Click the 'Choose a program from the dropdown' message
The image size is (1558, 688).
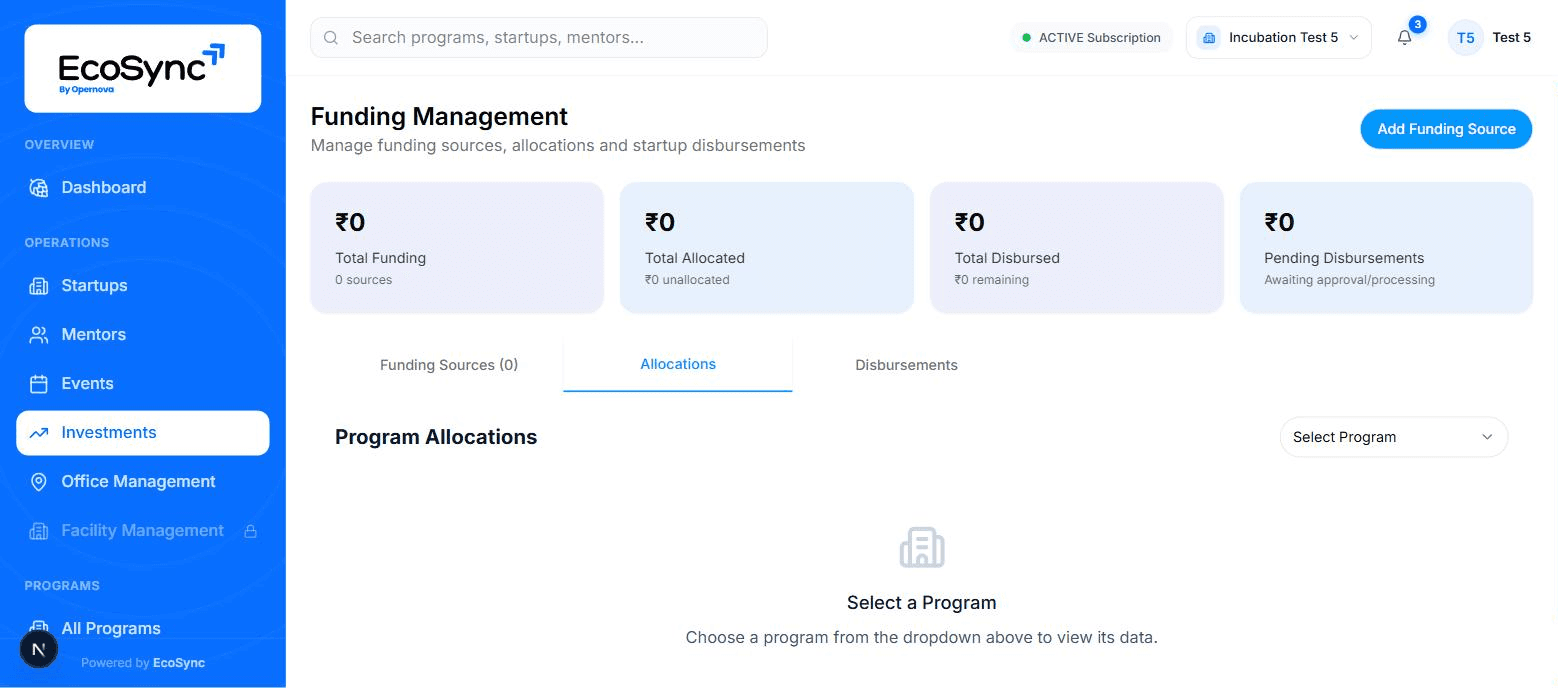tap(922, 638)
